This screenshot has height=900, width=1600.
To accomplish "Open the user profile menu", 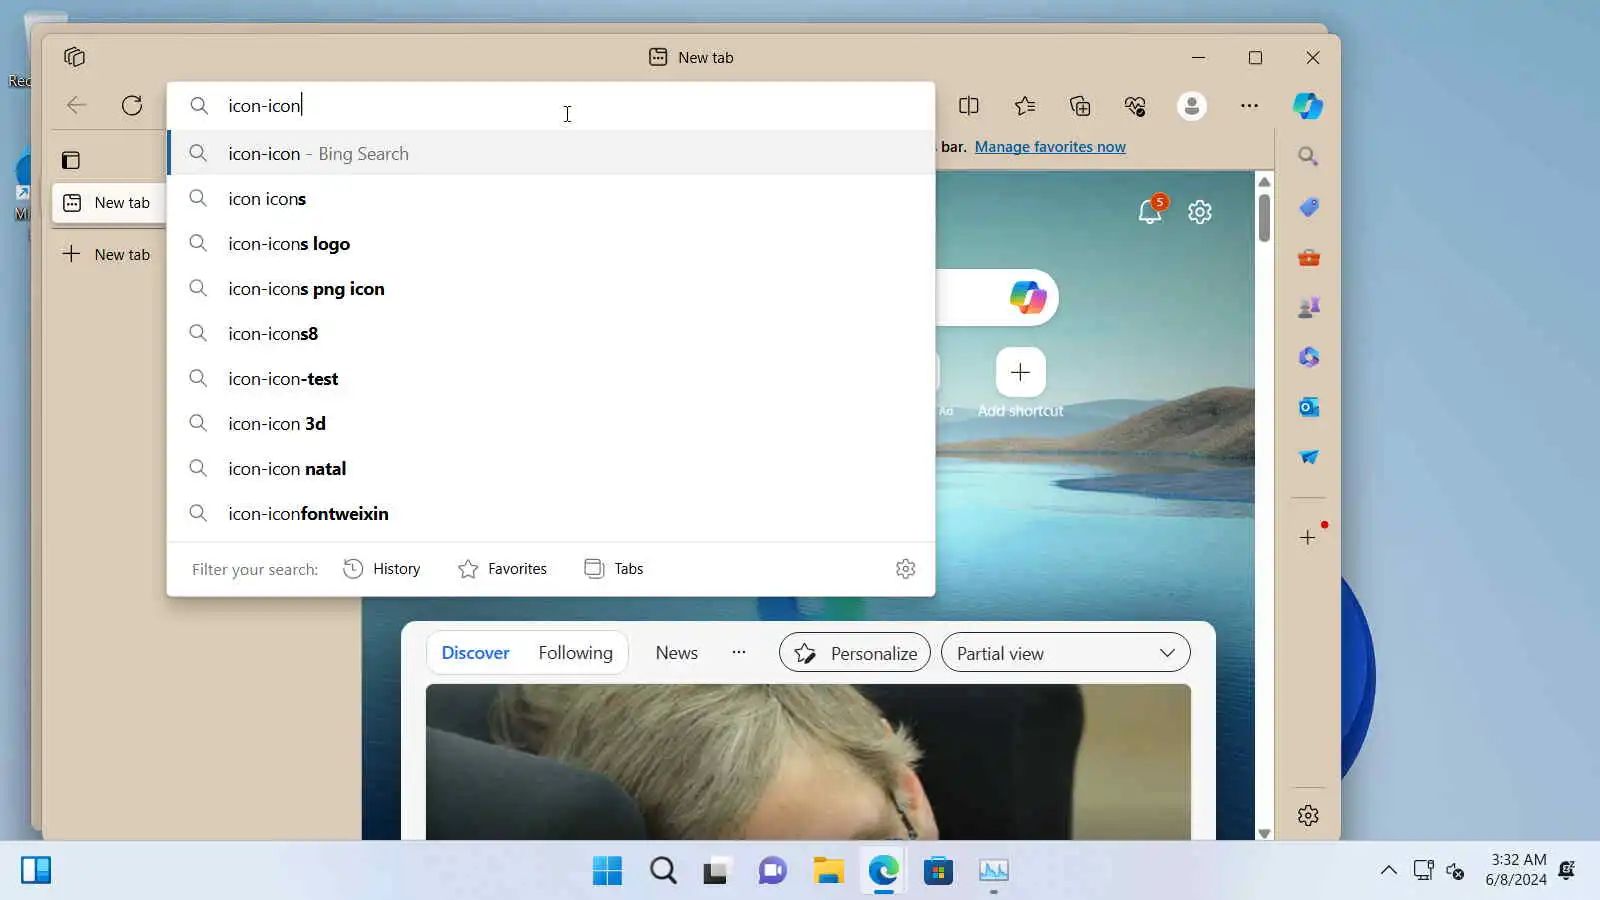I will coord(1192,106).
